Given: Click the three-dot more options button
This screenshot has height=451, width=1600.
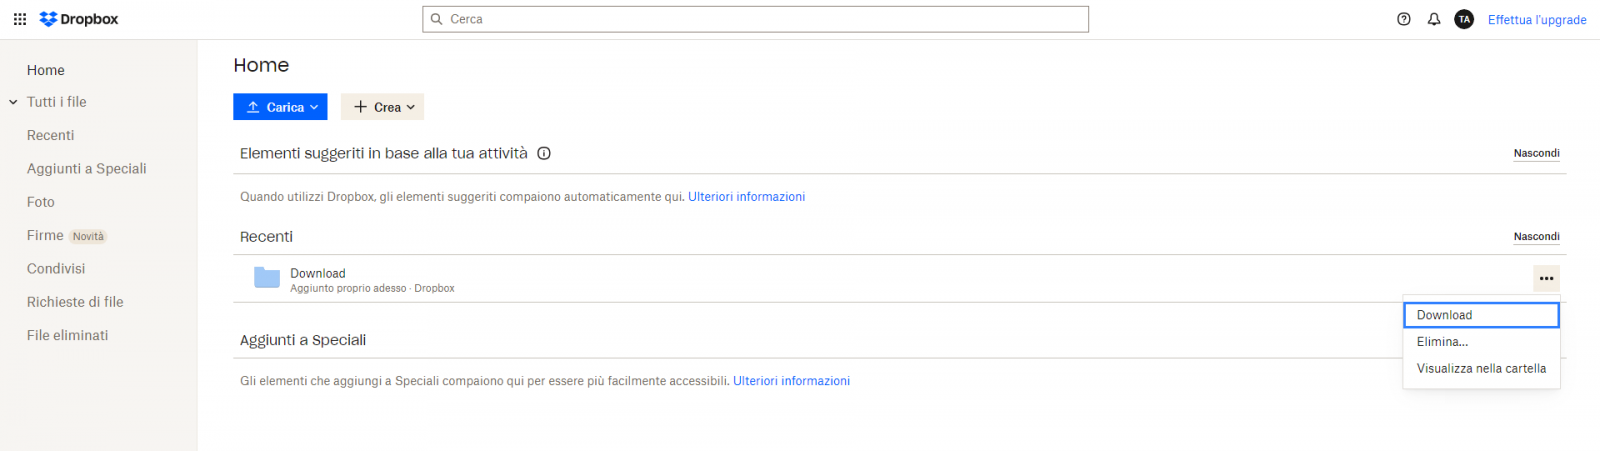Looking at the screenshot, I should (x=1546, y=278).
